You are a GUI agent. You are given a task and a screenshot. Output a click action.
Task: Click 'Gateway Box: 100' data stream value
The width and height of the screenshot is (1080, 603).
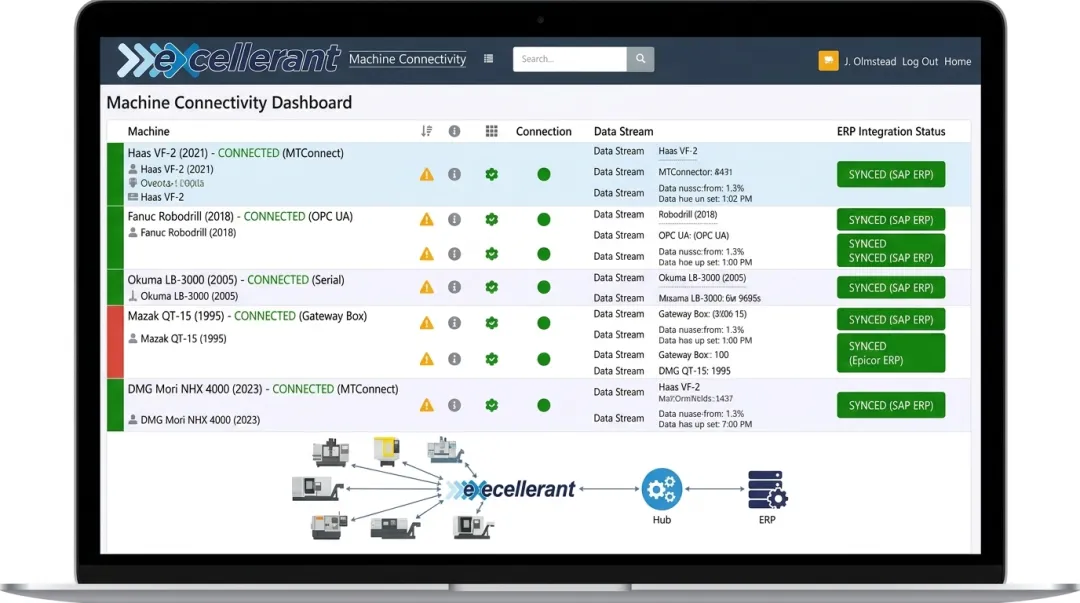(x=693, y=355)
